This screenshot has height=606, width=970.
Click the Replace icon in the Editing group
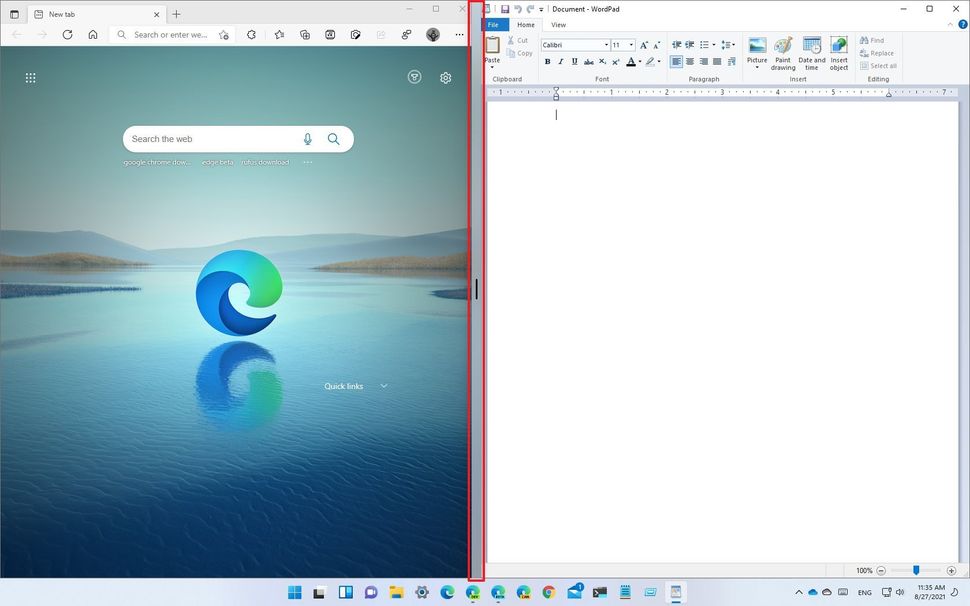(x=879, y=53)
